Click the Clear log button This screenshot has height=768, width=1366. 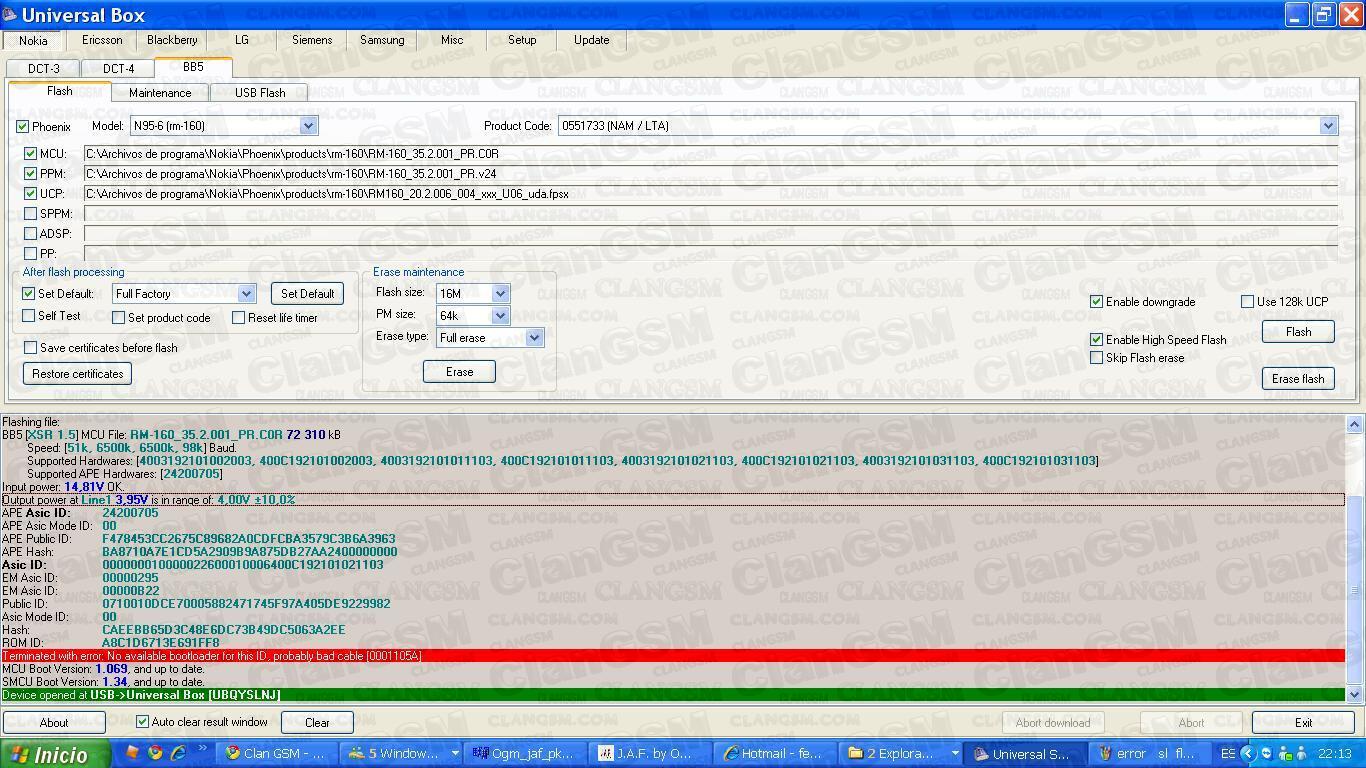click(317, 723)
